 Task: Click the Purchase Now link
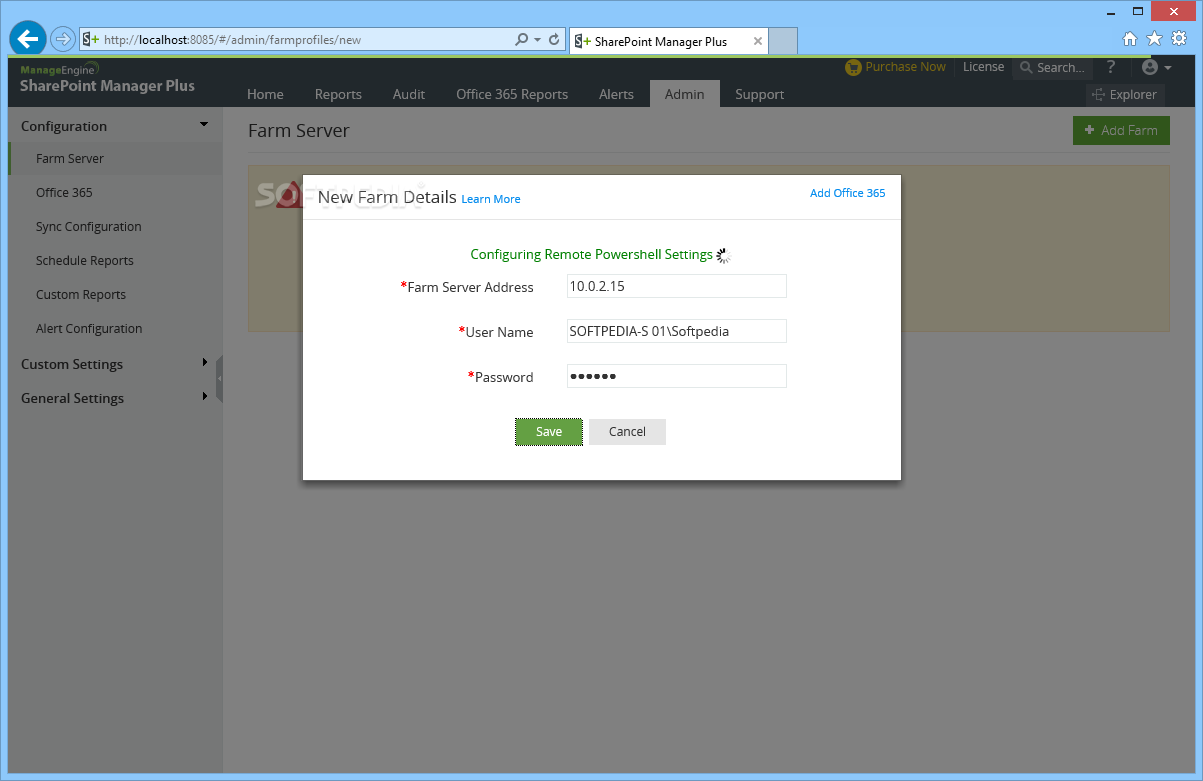point(905,67)
